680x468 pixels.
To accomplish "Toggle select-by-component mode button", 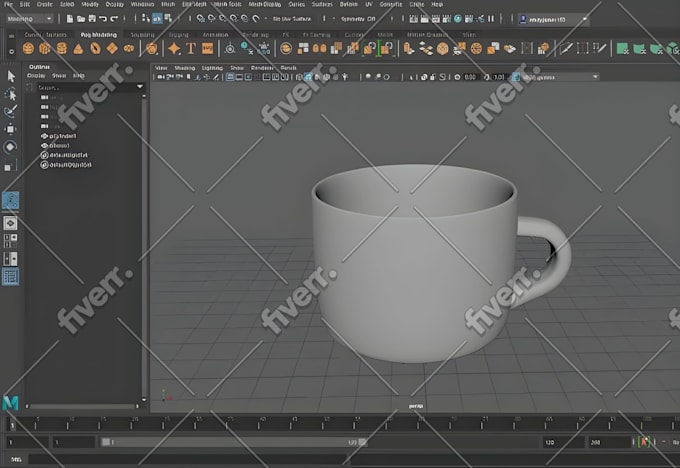I will (168, 19).
